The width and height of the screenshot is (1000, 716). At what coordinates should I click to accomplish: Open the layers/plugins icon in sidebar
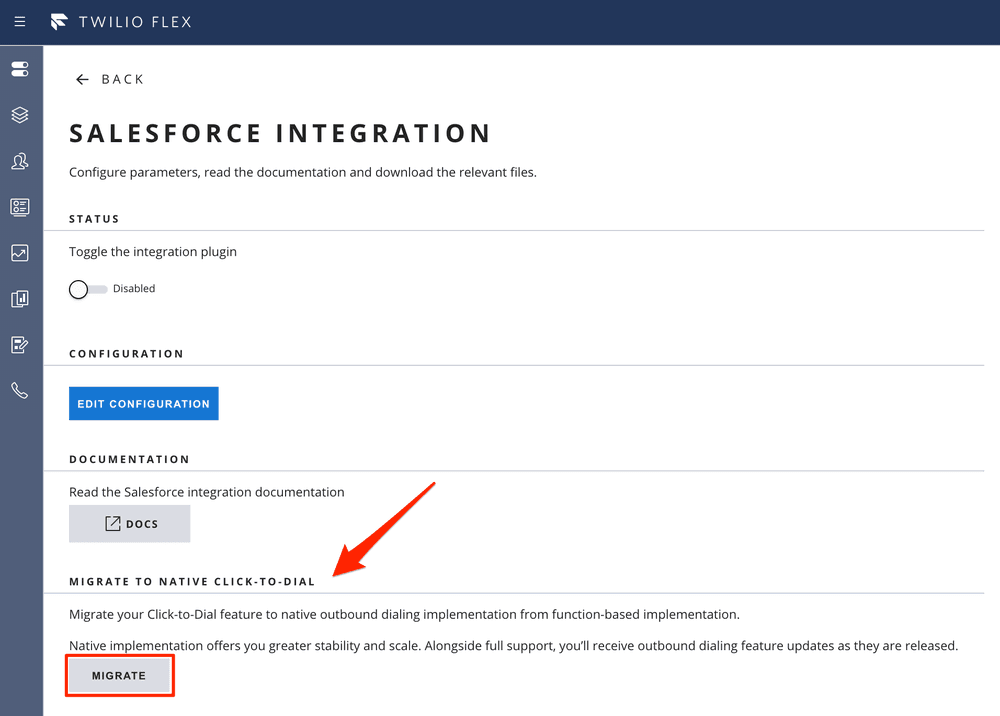click(20, 115)
